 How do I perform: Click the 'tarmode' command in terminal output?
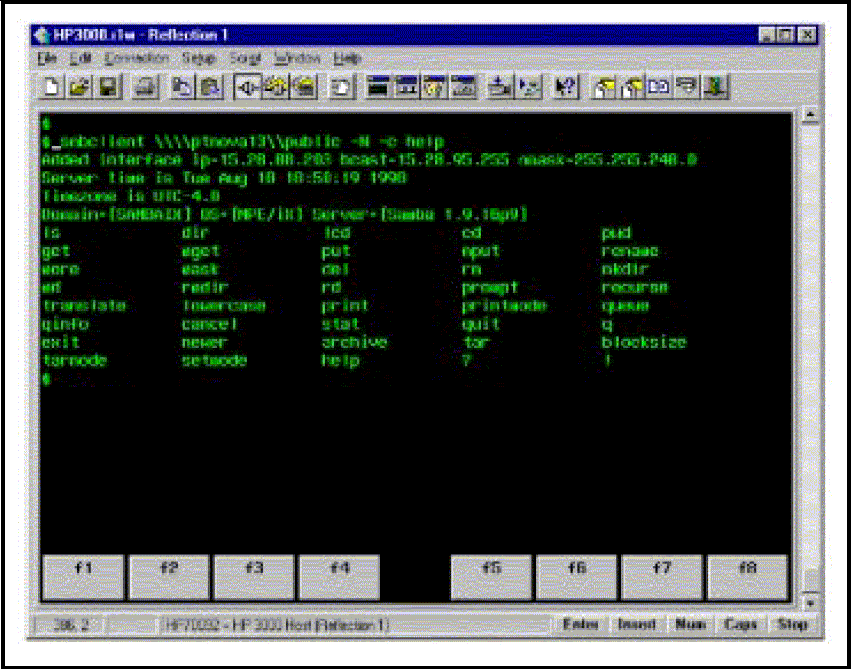tap(75, 361)
